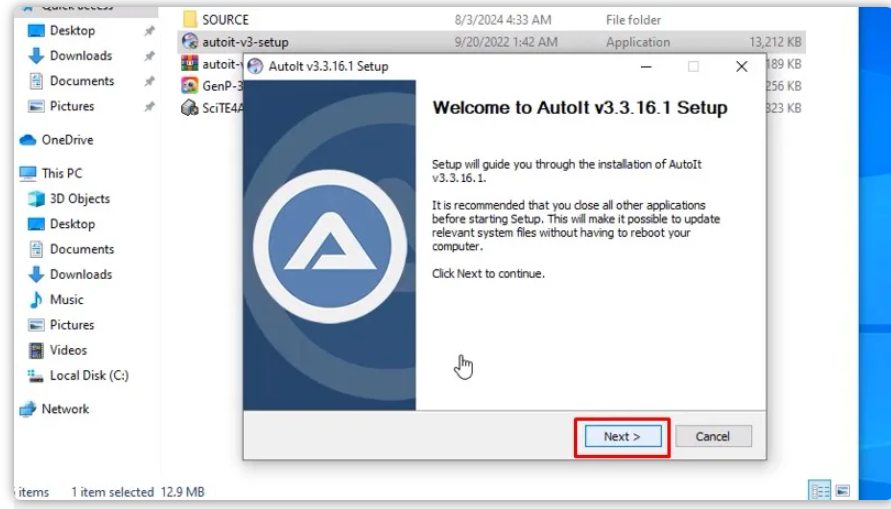Click the AutoIt icon in dialog title bar

click(255, 67)
